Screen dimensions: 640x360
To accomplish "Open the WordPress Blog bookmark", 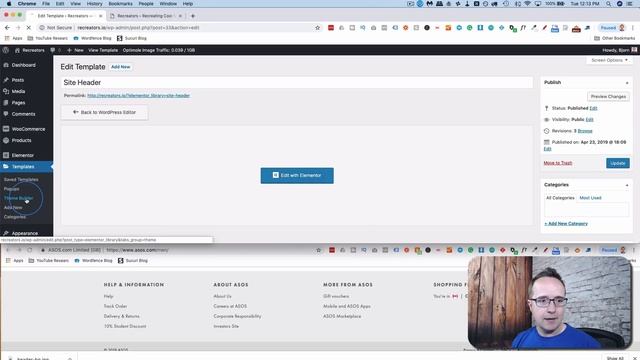I will (92, 38).
